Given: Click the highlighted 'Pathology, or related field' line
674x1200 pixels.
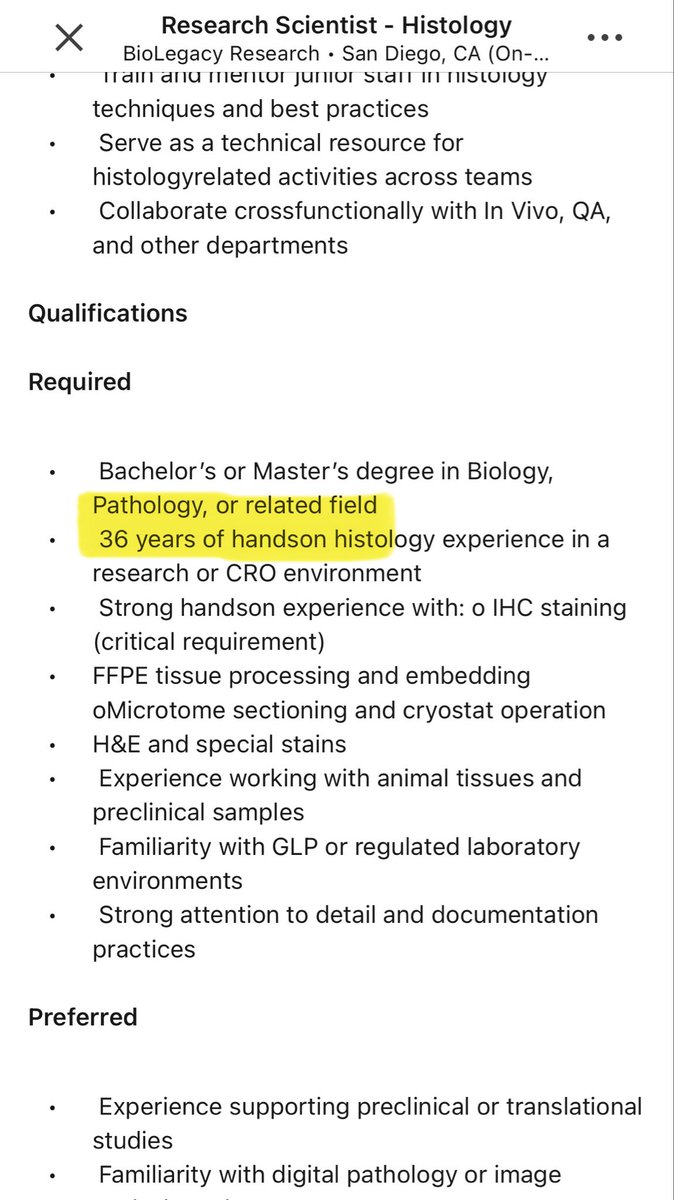Looking at the screenshot, I should (235, 505).
